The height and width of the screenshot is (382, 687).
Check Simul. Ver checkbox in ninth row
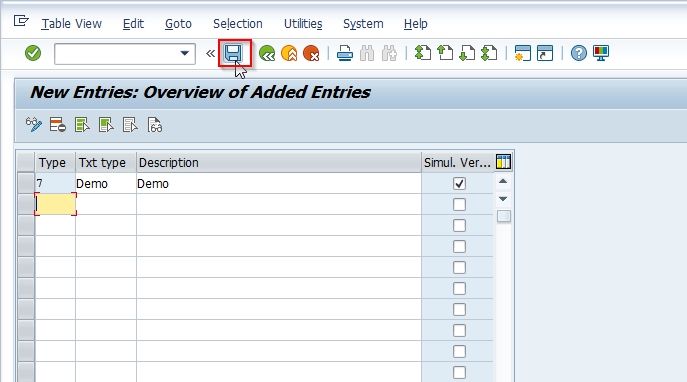pos(459,352)
